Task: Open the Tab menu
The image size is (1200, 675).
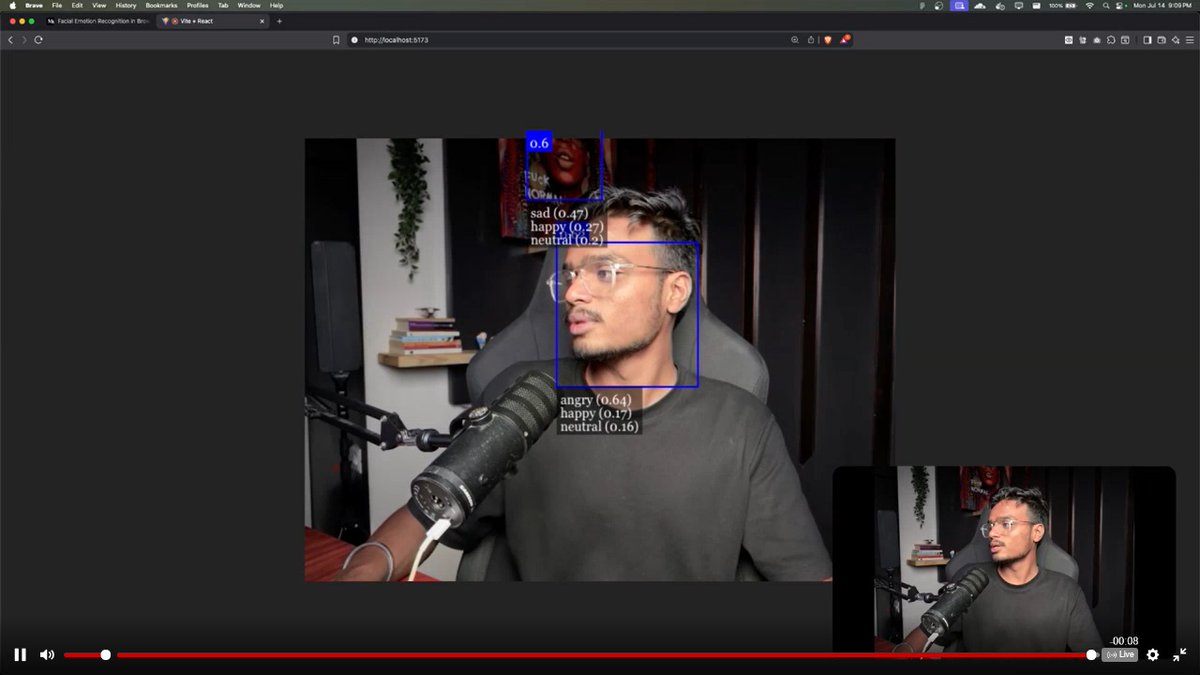Action: click(223, 5)
